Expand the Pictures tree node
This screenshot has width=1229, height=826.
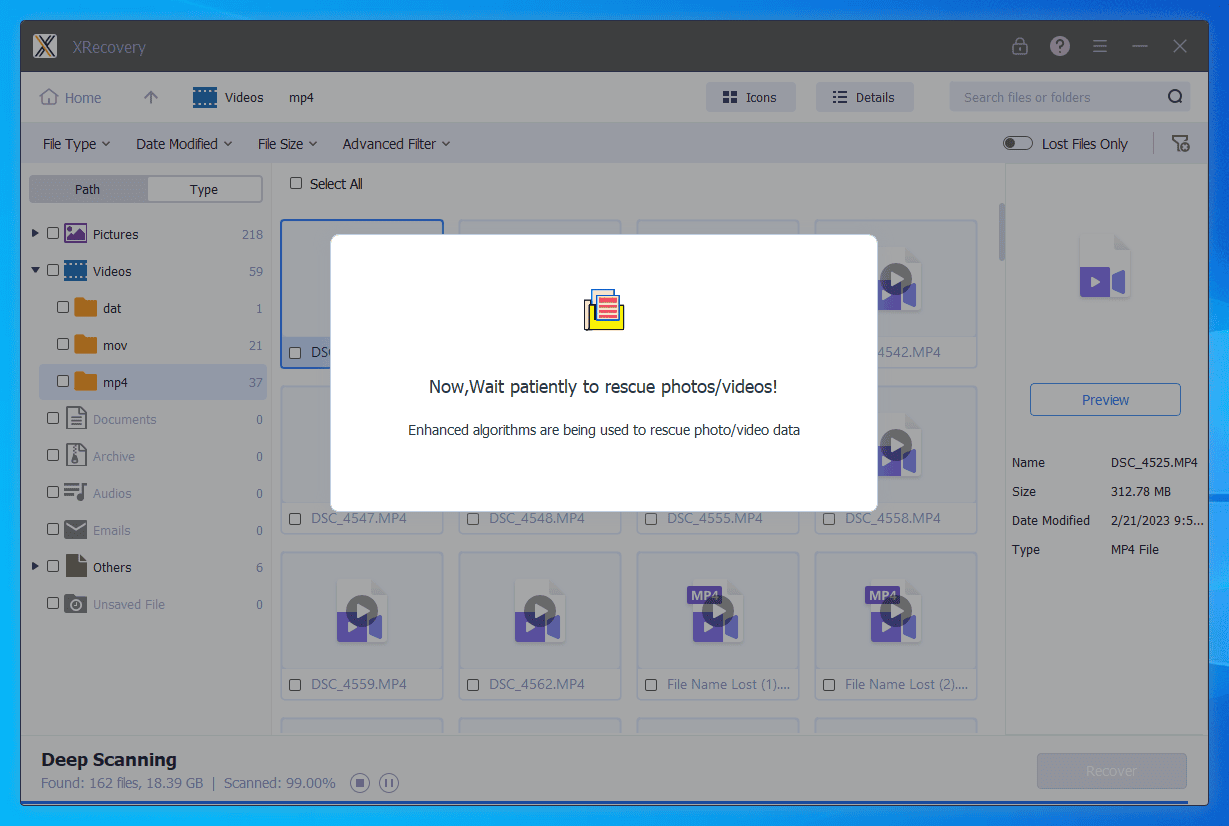point(36,233)
